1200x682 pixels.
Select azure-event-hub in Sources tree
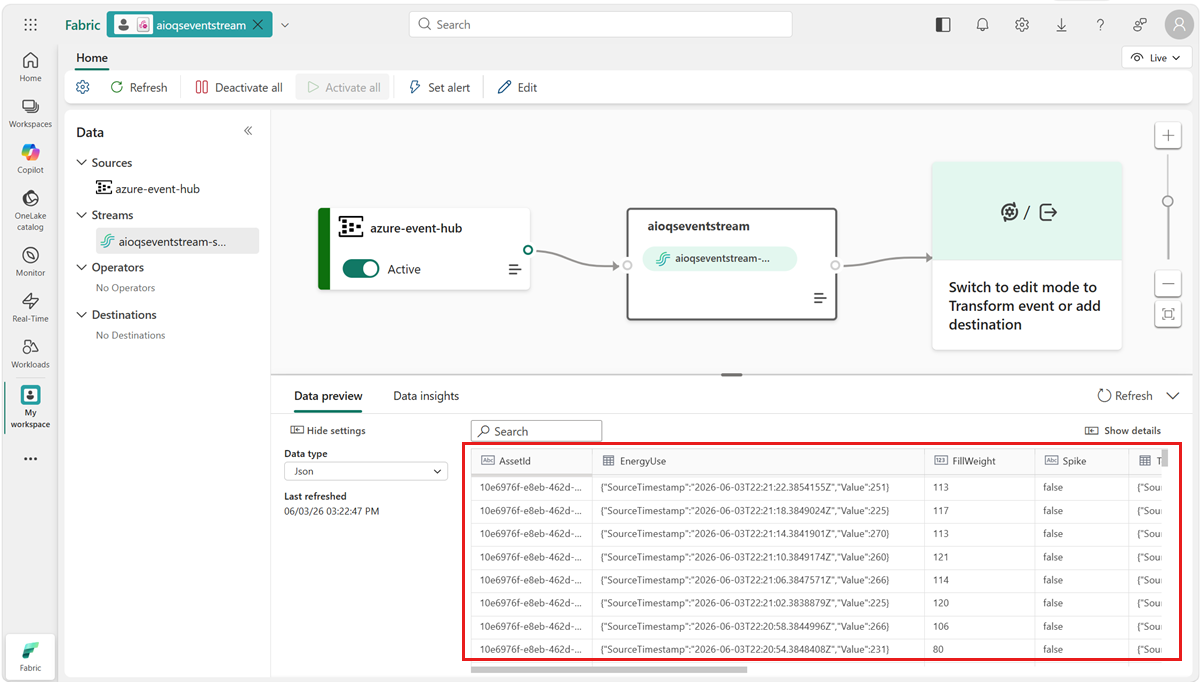coord(147,189)
